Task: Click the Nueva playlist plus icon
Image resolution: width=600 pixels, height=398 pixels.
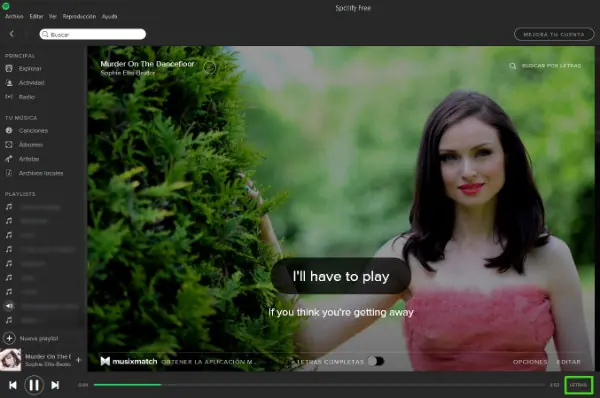Action: point(9,338)
